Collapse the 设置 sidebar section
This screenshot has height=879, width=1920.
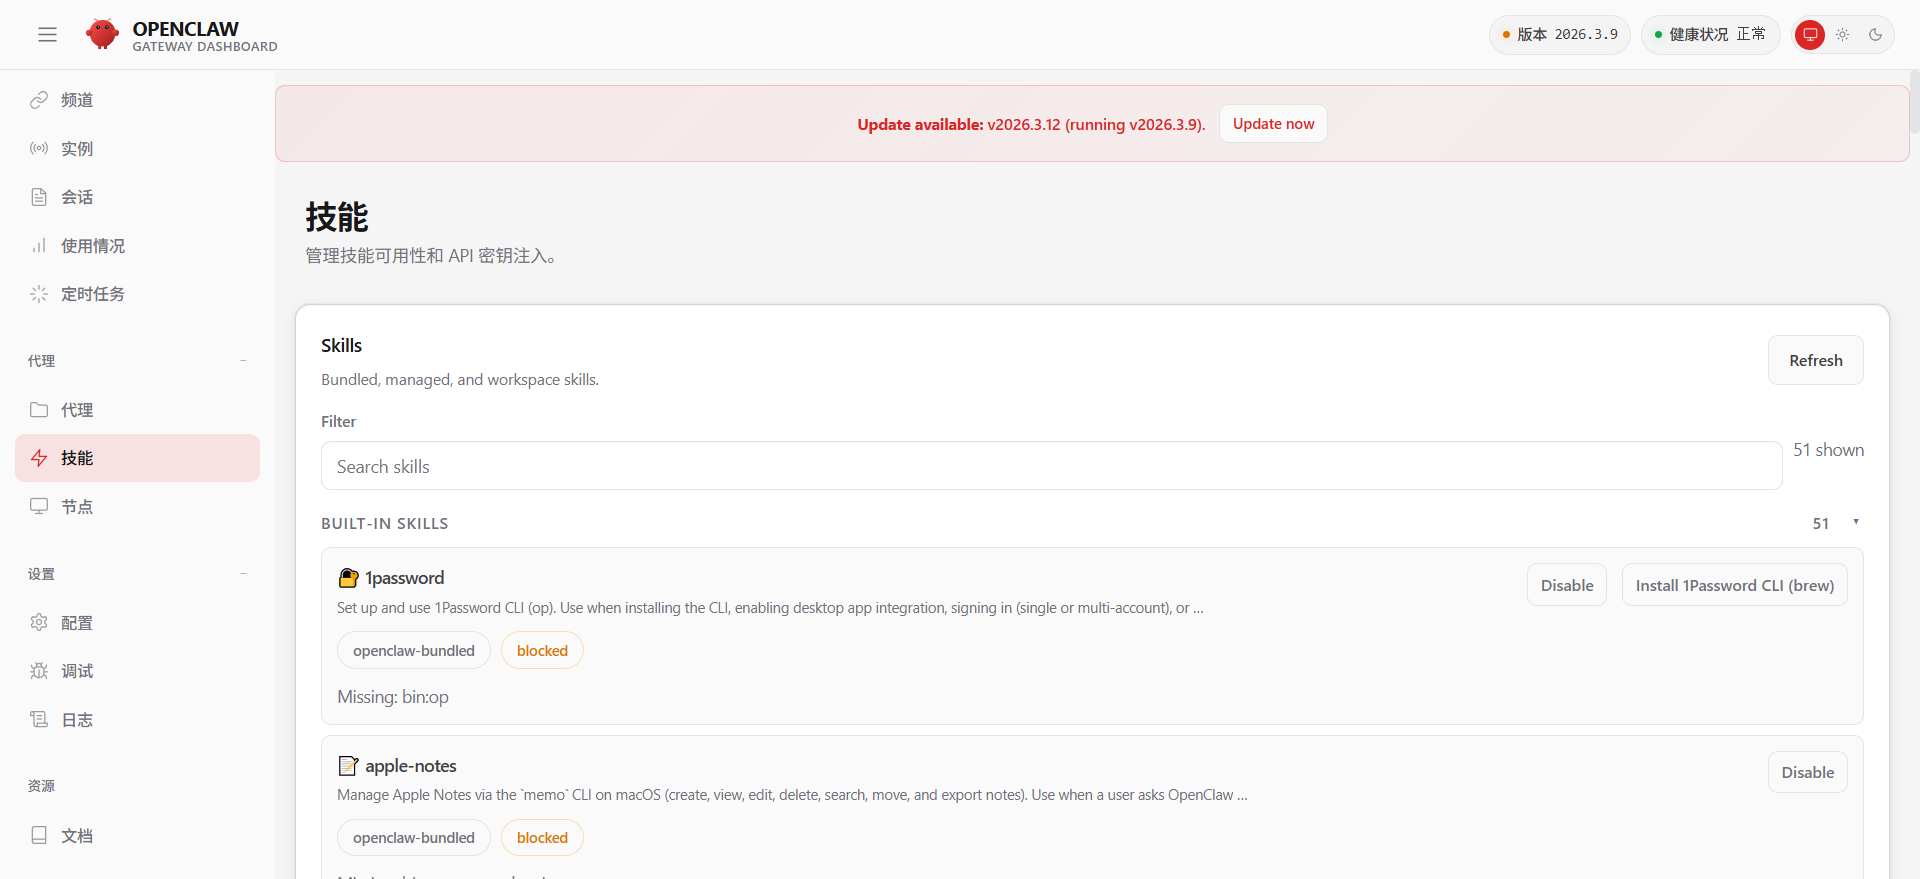click(x=243, y=574)
